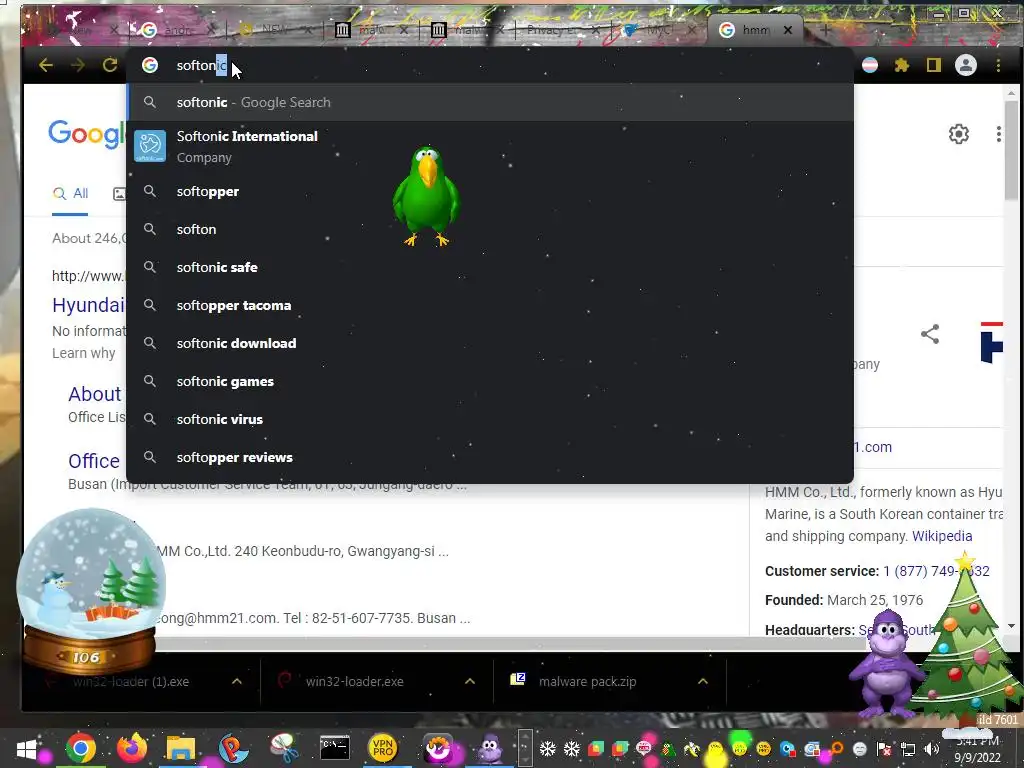This screenshot has width=1024, height=768.
Task: Open a new tab with plus button
Action: coord(825,30)
